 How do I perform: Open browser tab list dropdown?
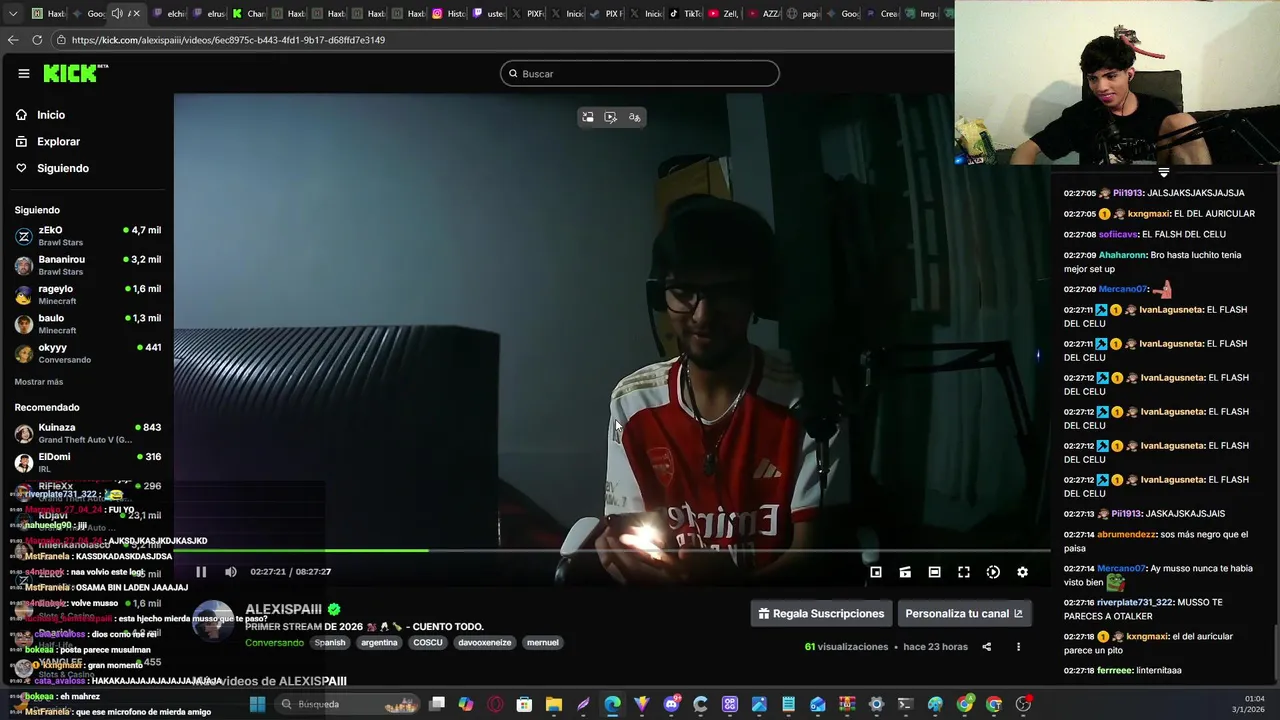tap(13, 14)
